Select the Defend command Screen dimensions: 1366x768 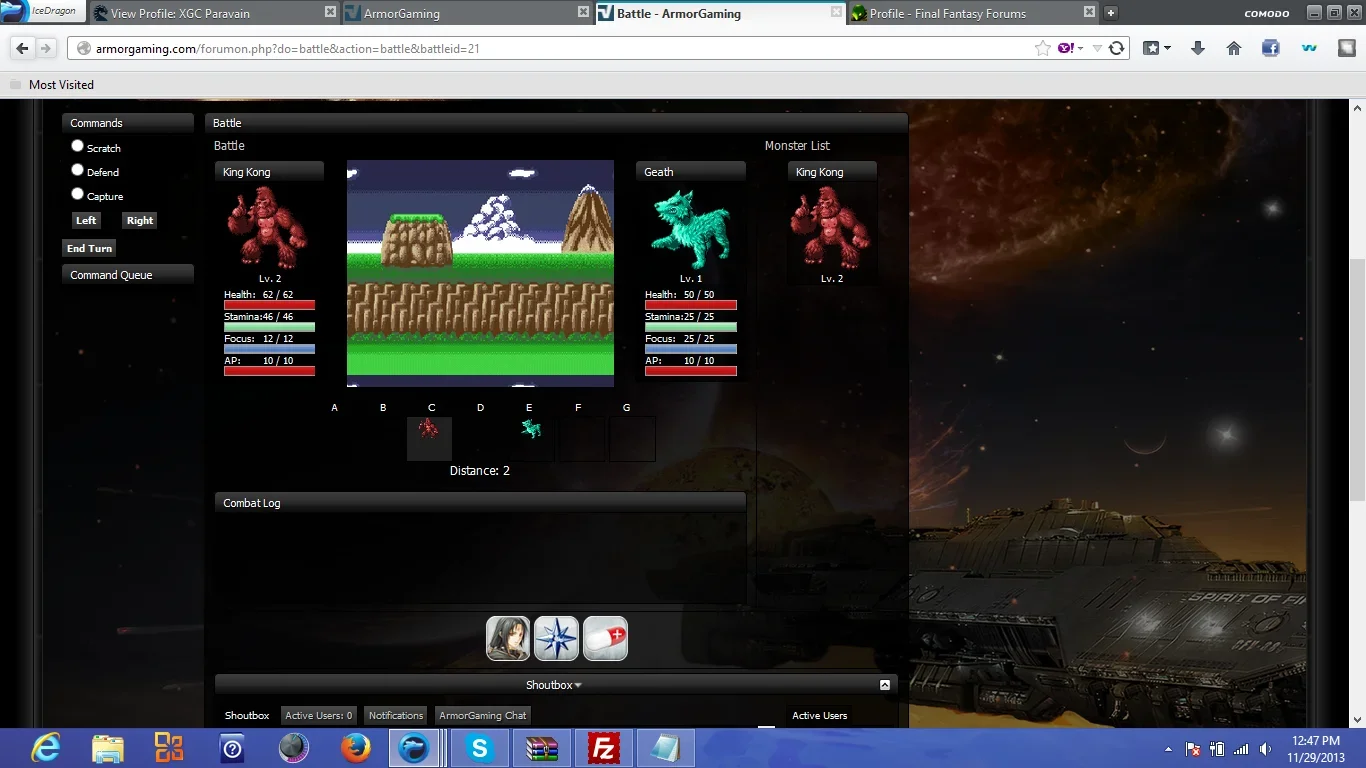(78, 170)
